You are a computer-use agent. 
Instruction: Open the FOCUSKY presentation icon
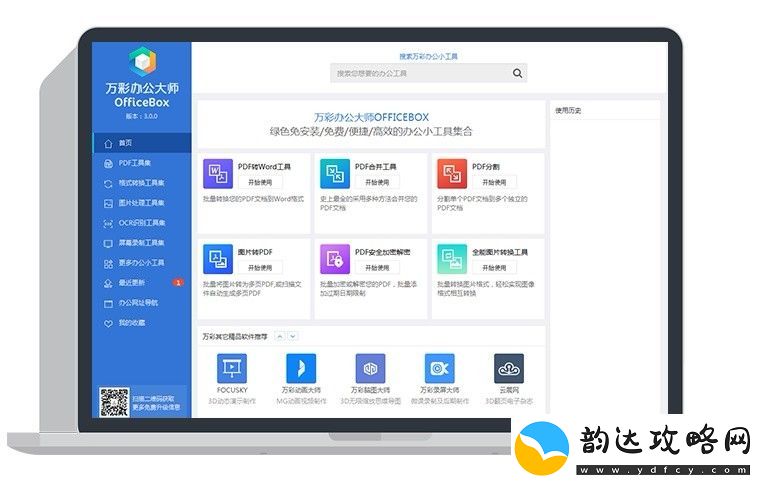pos(232,368)
